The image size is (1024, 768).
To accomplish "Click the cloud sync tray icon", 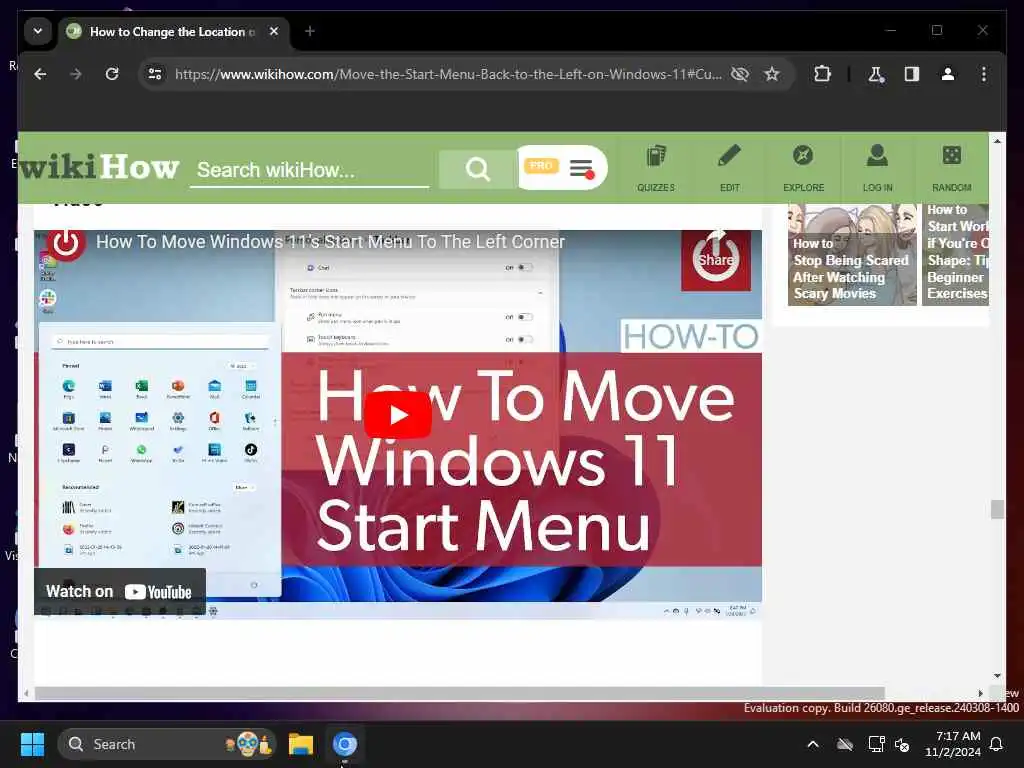I will [844, 744].
